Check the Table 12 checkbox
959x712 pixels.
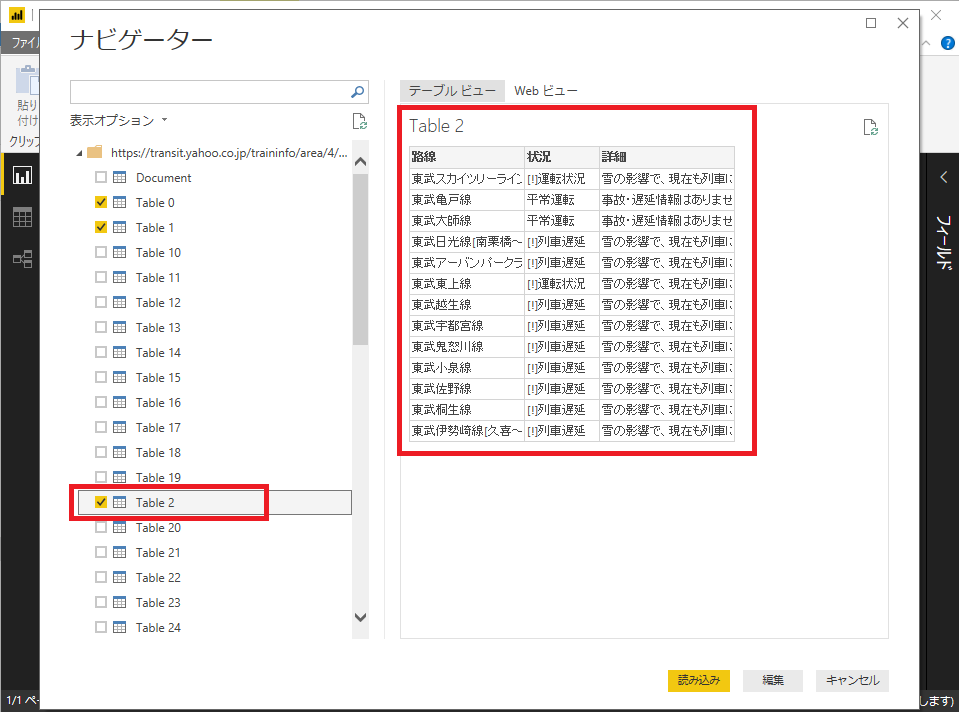pyautogui.click(x=101, y=302)
